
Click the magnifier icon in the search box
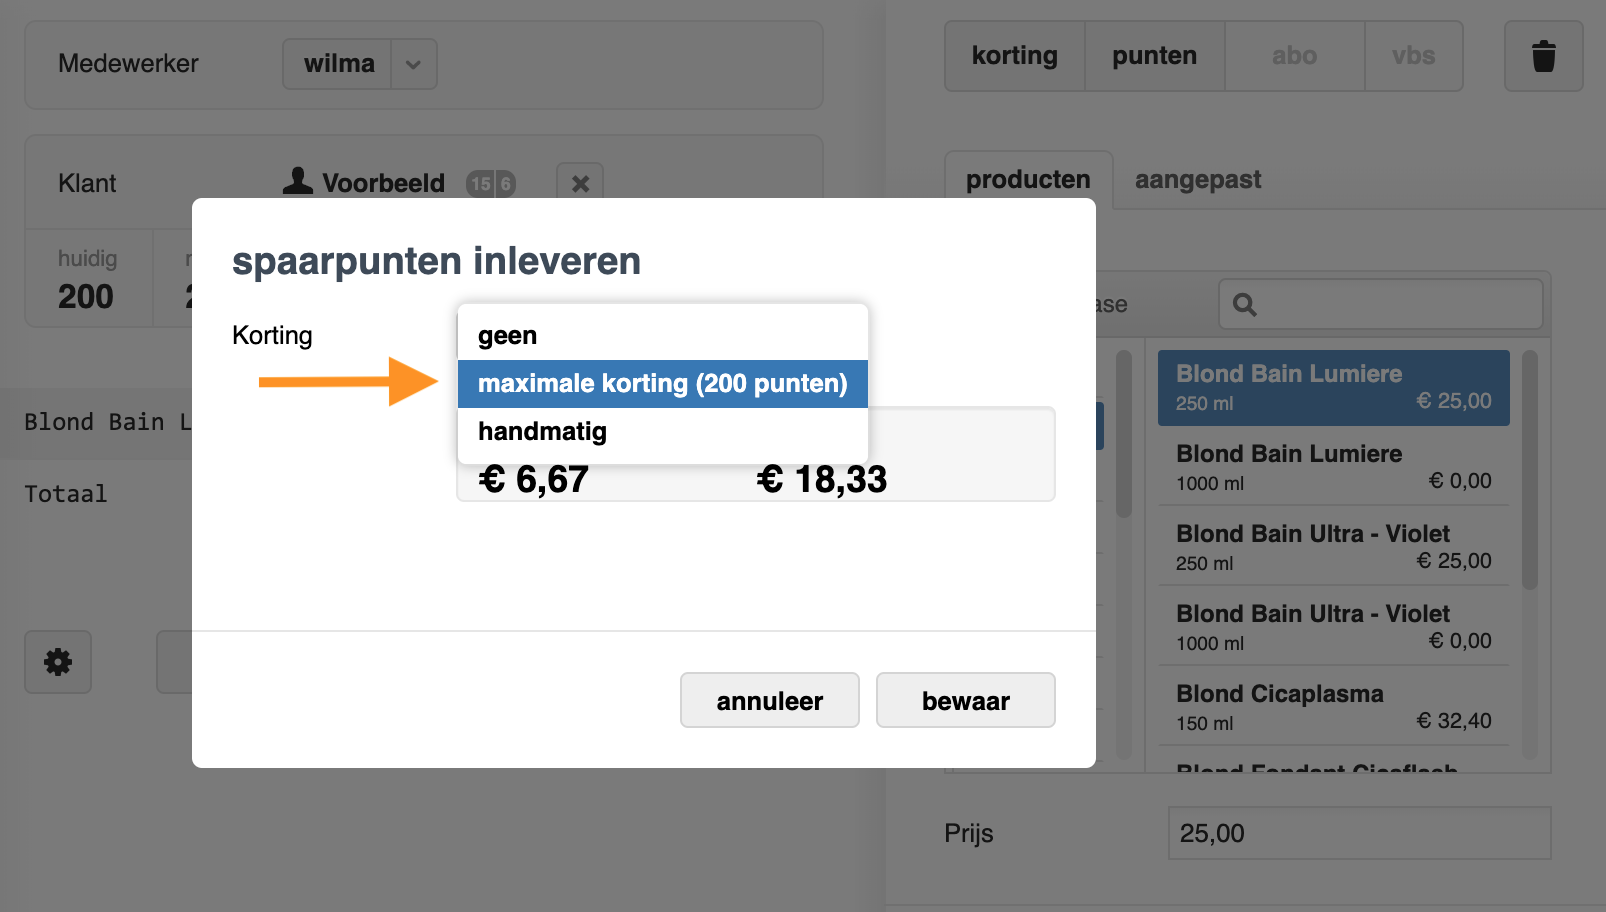[x=1244, y=304]
